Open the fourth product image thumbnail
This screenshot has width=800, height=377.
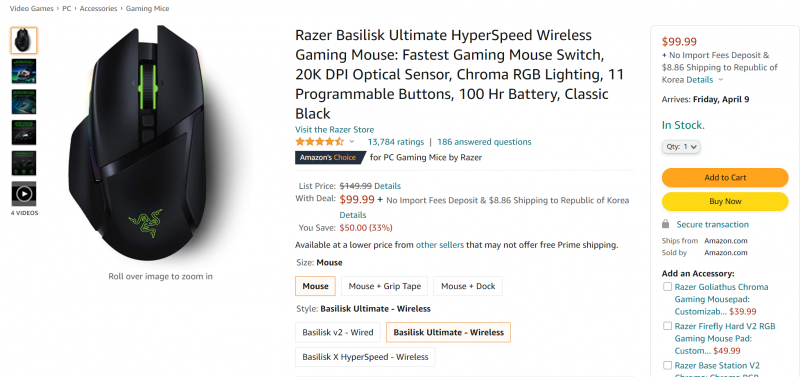click(24, 133)
